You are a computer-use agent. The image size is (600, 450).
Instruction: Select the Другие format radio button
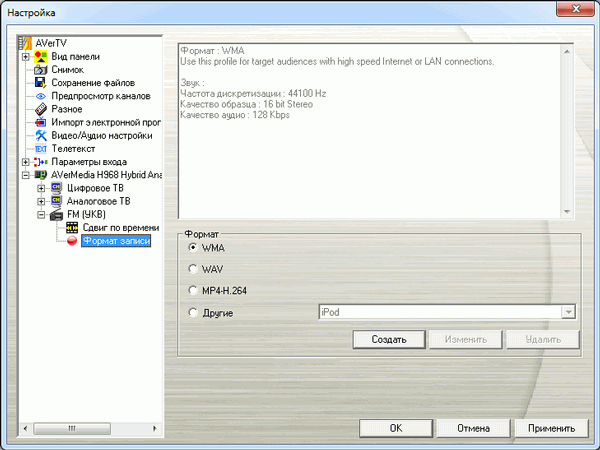(193, 313)
